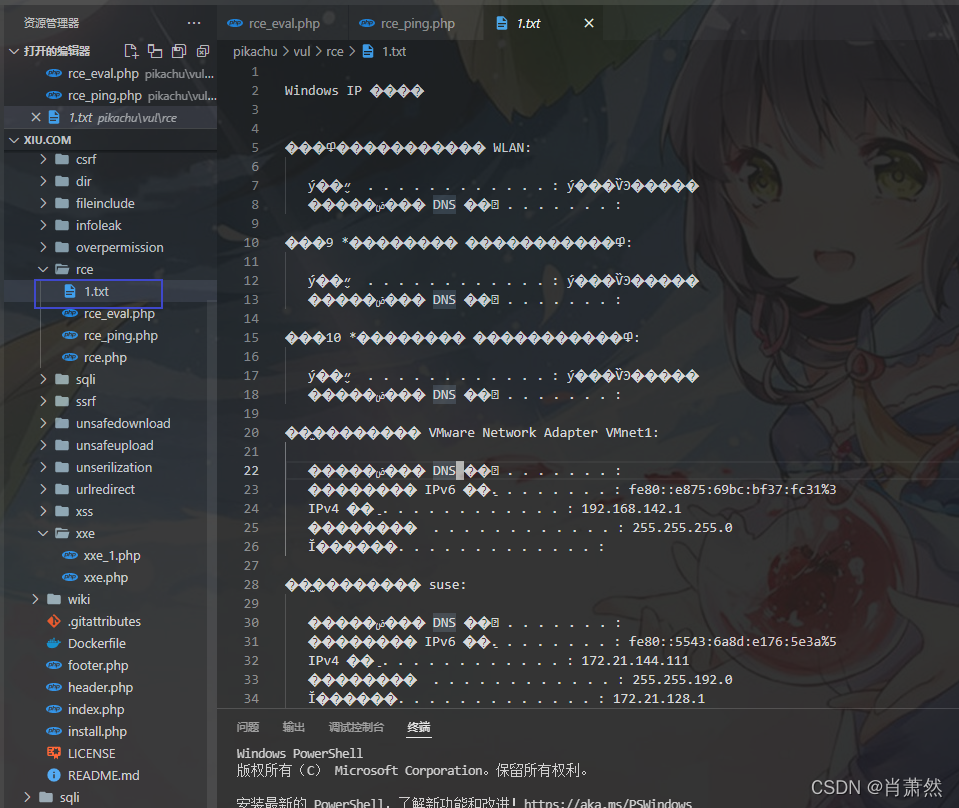Close 1.txt in the open editors list
Image resolution: width=959 pixels, height=808 pixels.
coord(36,117)
